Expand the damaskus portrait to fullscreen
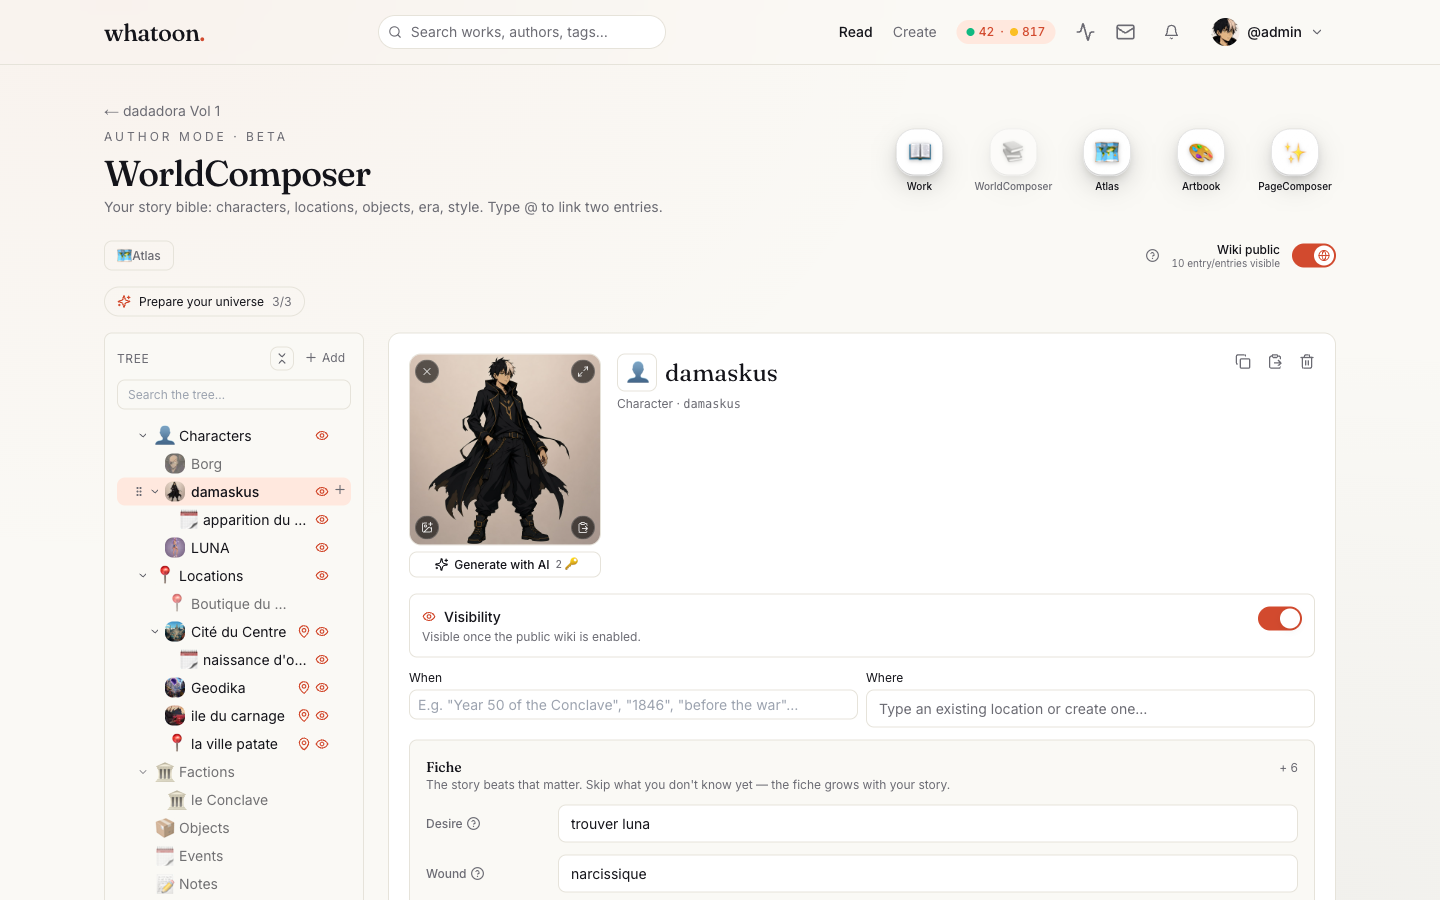Image resolution: width=1440 pixels, height=900 pixels. click(x=583, y=371)
